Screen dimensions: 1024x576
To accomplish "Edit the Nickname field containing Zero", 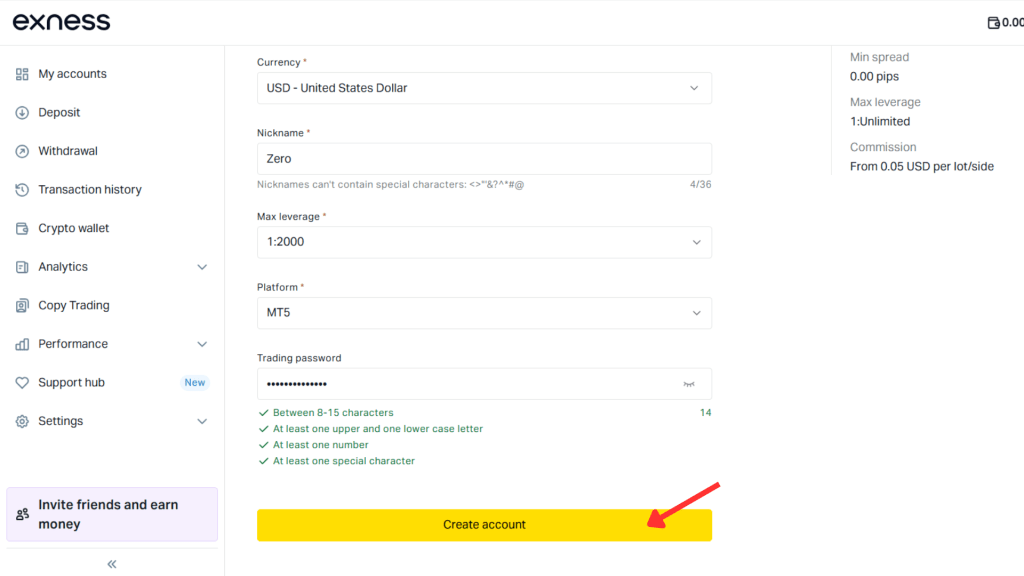I will [484, 158].
